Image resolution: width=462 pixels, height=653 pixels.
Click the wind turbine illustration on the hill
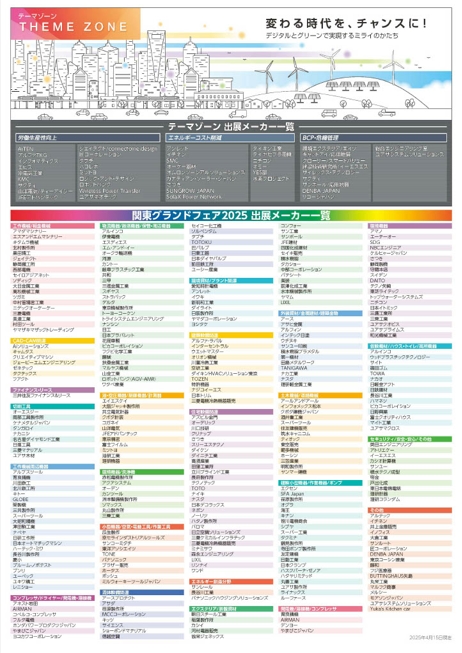(332, 63)
